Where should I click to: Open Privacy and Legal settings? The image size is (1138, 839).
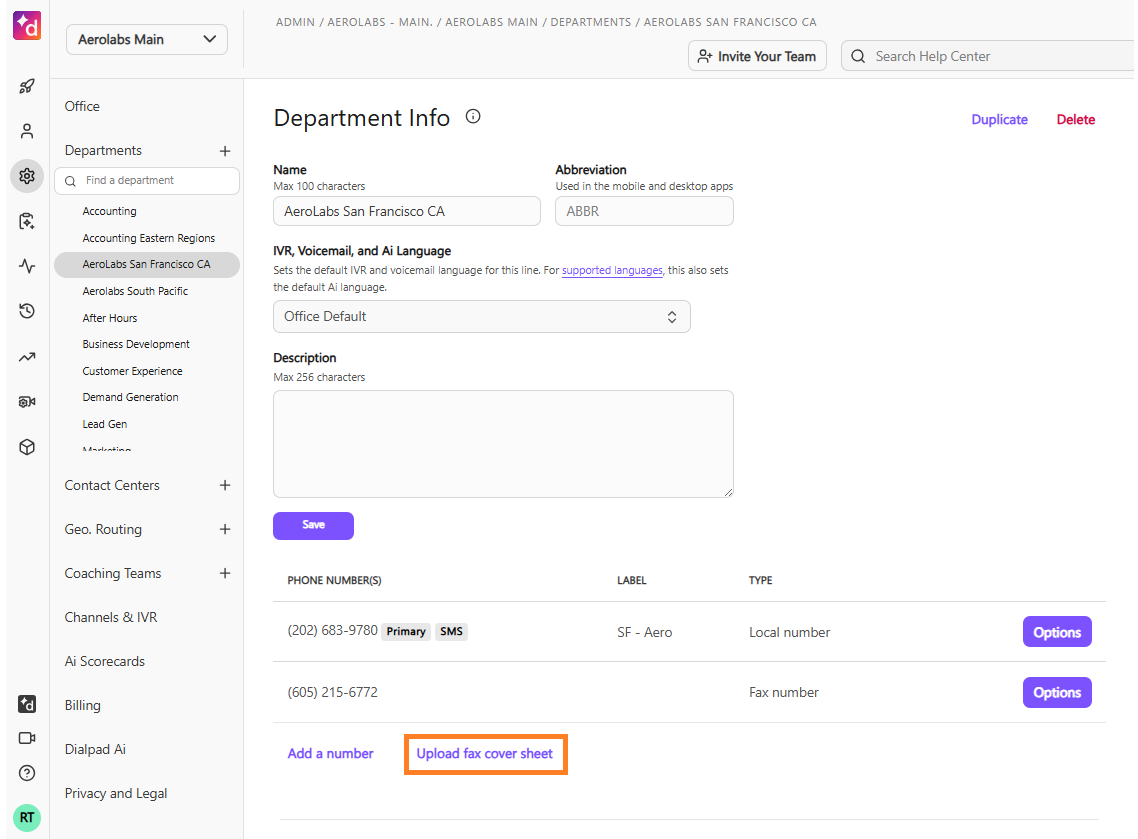tap(116, 793)
